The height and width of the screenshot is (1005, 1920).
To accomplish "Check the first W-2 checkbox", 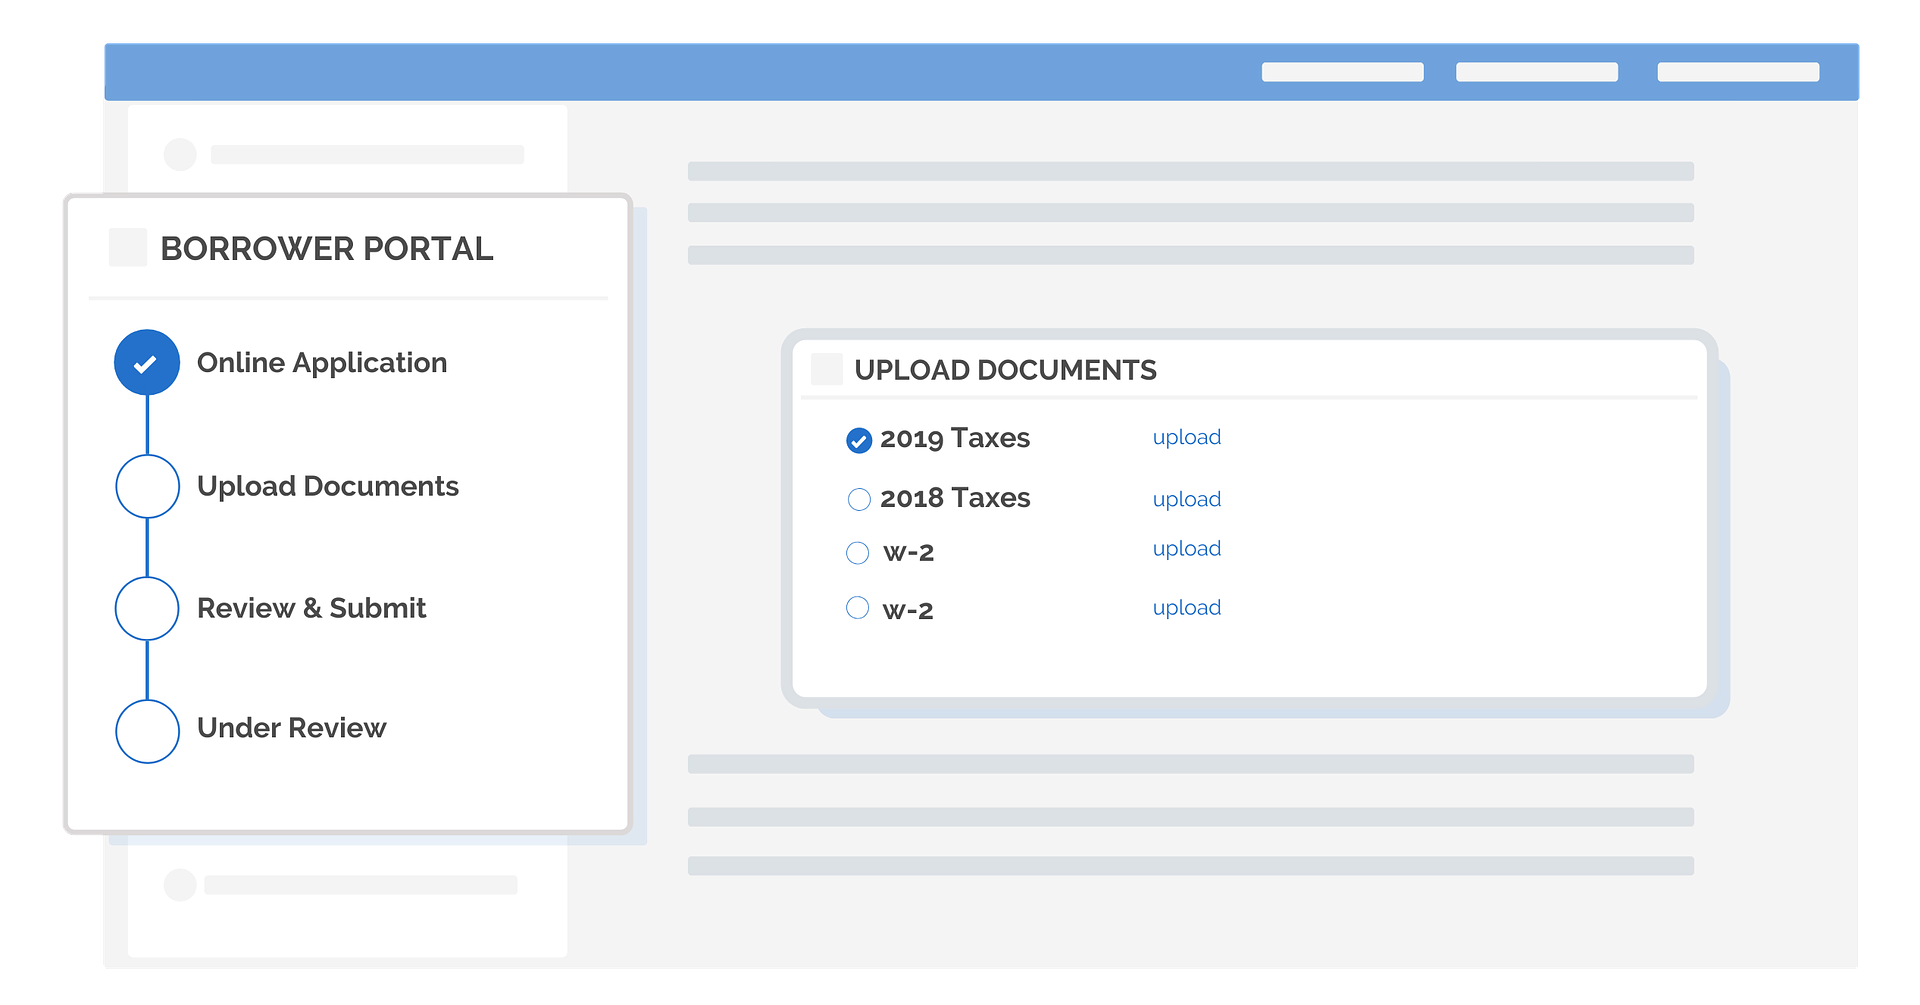I will 857,553.
